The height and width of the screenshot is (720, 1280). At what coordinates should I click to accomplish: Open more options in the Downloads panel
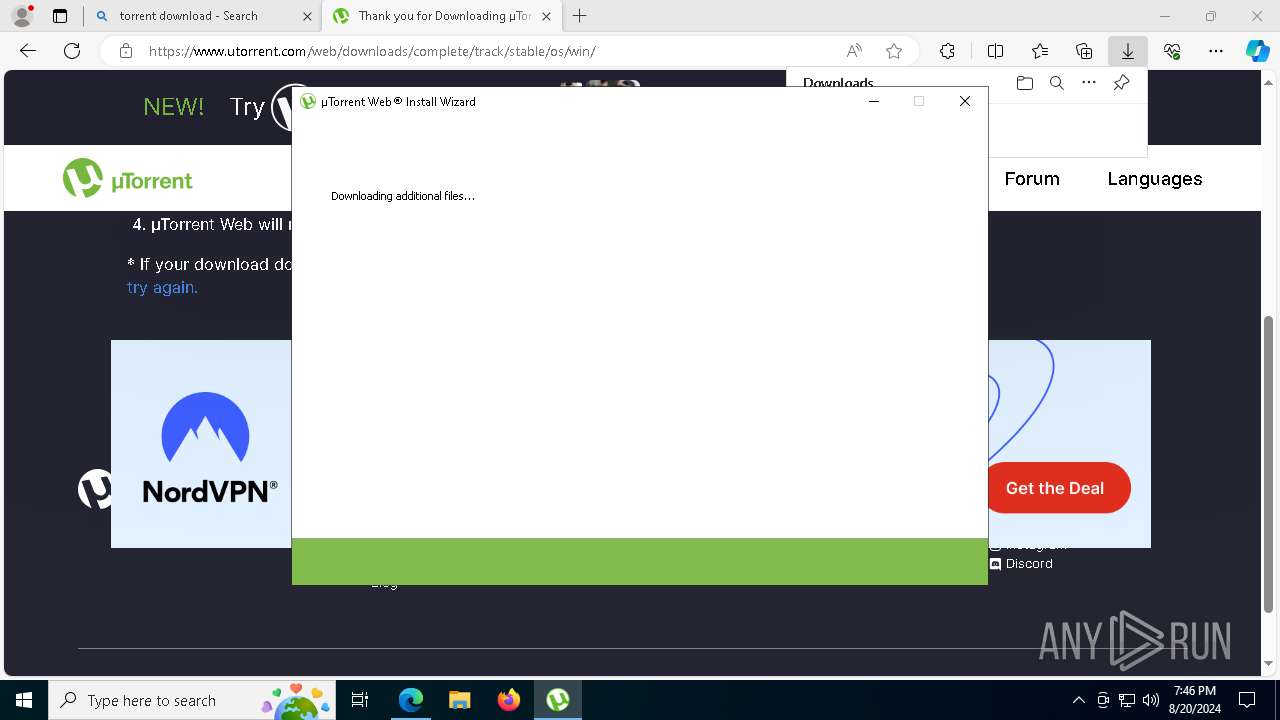pyautogui.click(x=1089, y=83)
